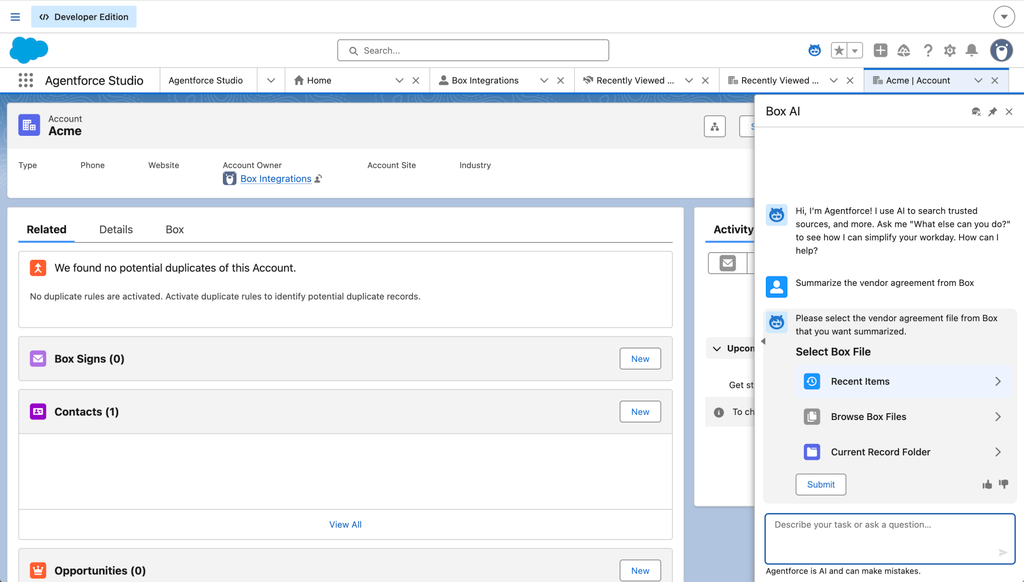Screen dimensions: 1024x582
Task: Open the user profile avatar
Action: [x=1001, y=50]
